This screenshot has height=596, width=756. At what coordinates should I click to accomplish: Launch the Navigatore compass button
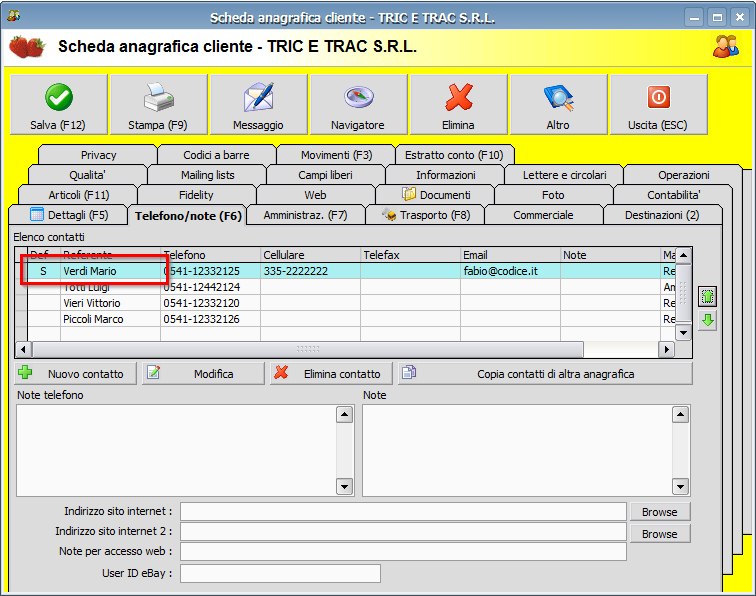pos(358,104)
